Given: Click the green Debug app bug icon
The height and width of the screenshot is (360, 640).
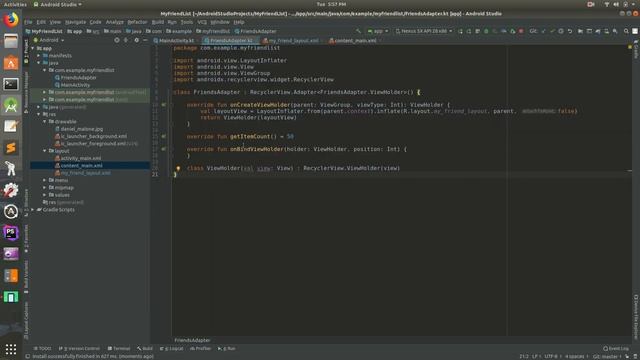Looking at the screenshot, I should [486, 31].
